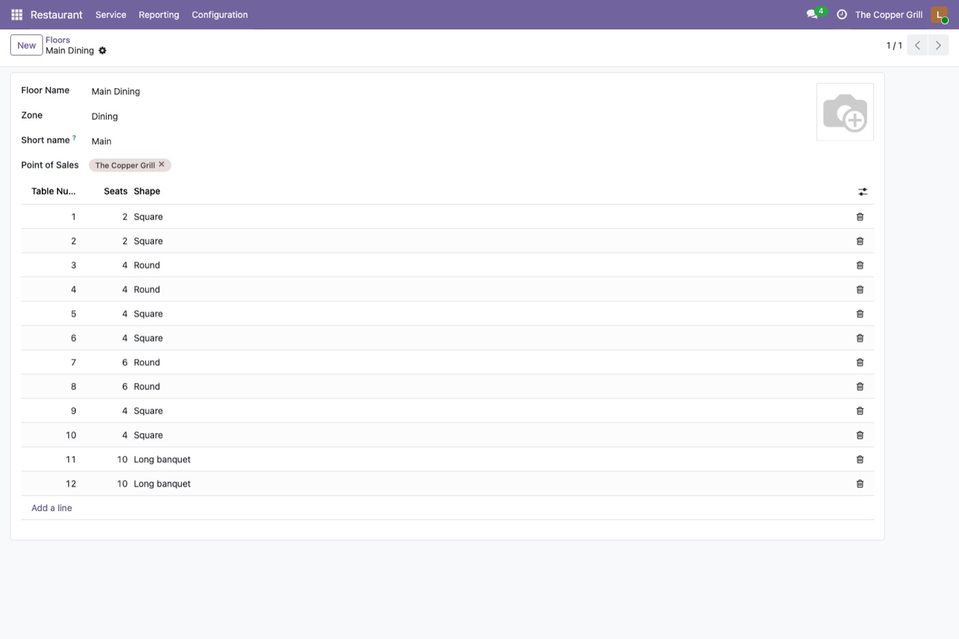Image resolution: width=959 pixels, height=639 pixels.
Task: Go to the Restaurant app home
Action: tap(56, 15)
